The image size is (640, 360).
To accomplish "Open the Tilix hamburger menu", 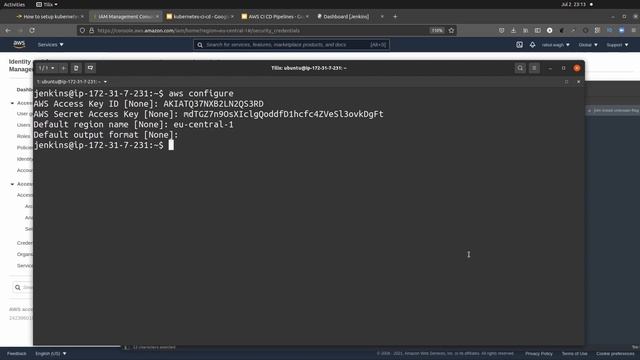I will click(x=534, y=68).
